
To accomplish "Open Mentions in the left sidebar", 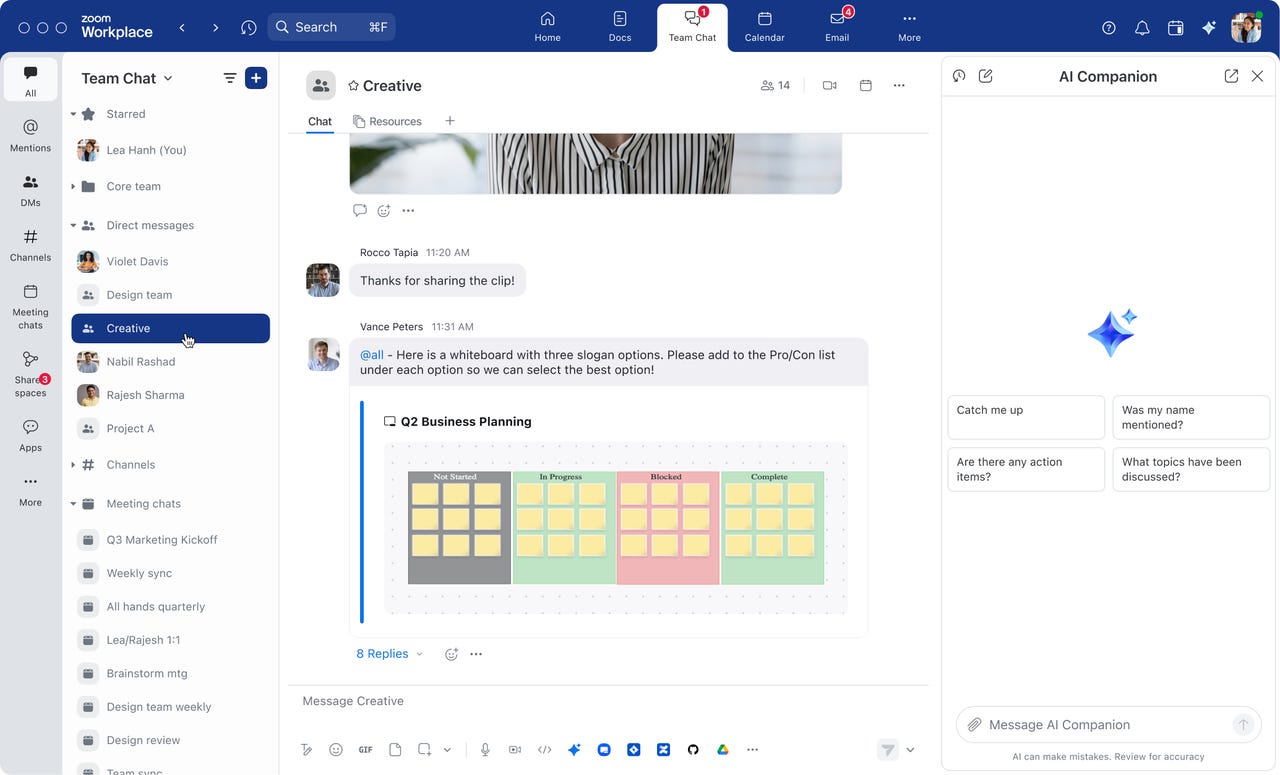I will pyautogui.click(x=30, y=134).
